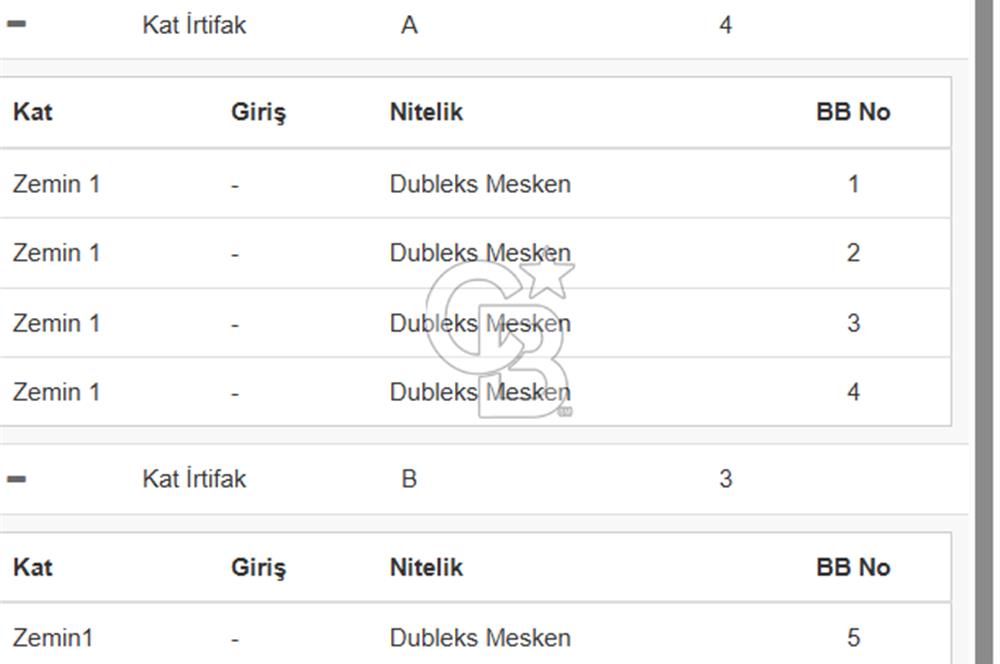
Task: Select the row with BB No 4
Action: [x=475, y=392]
